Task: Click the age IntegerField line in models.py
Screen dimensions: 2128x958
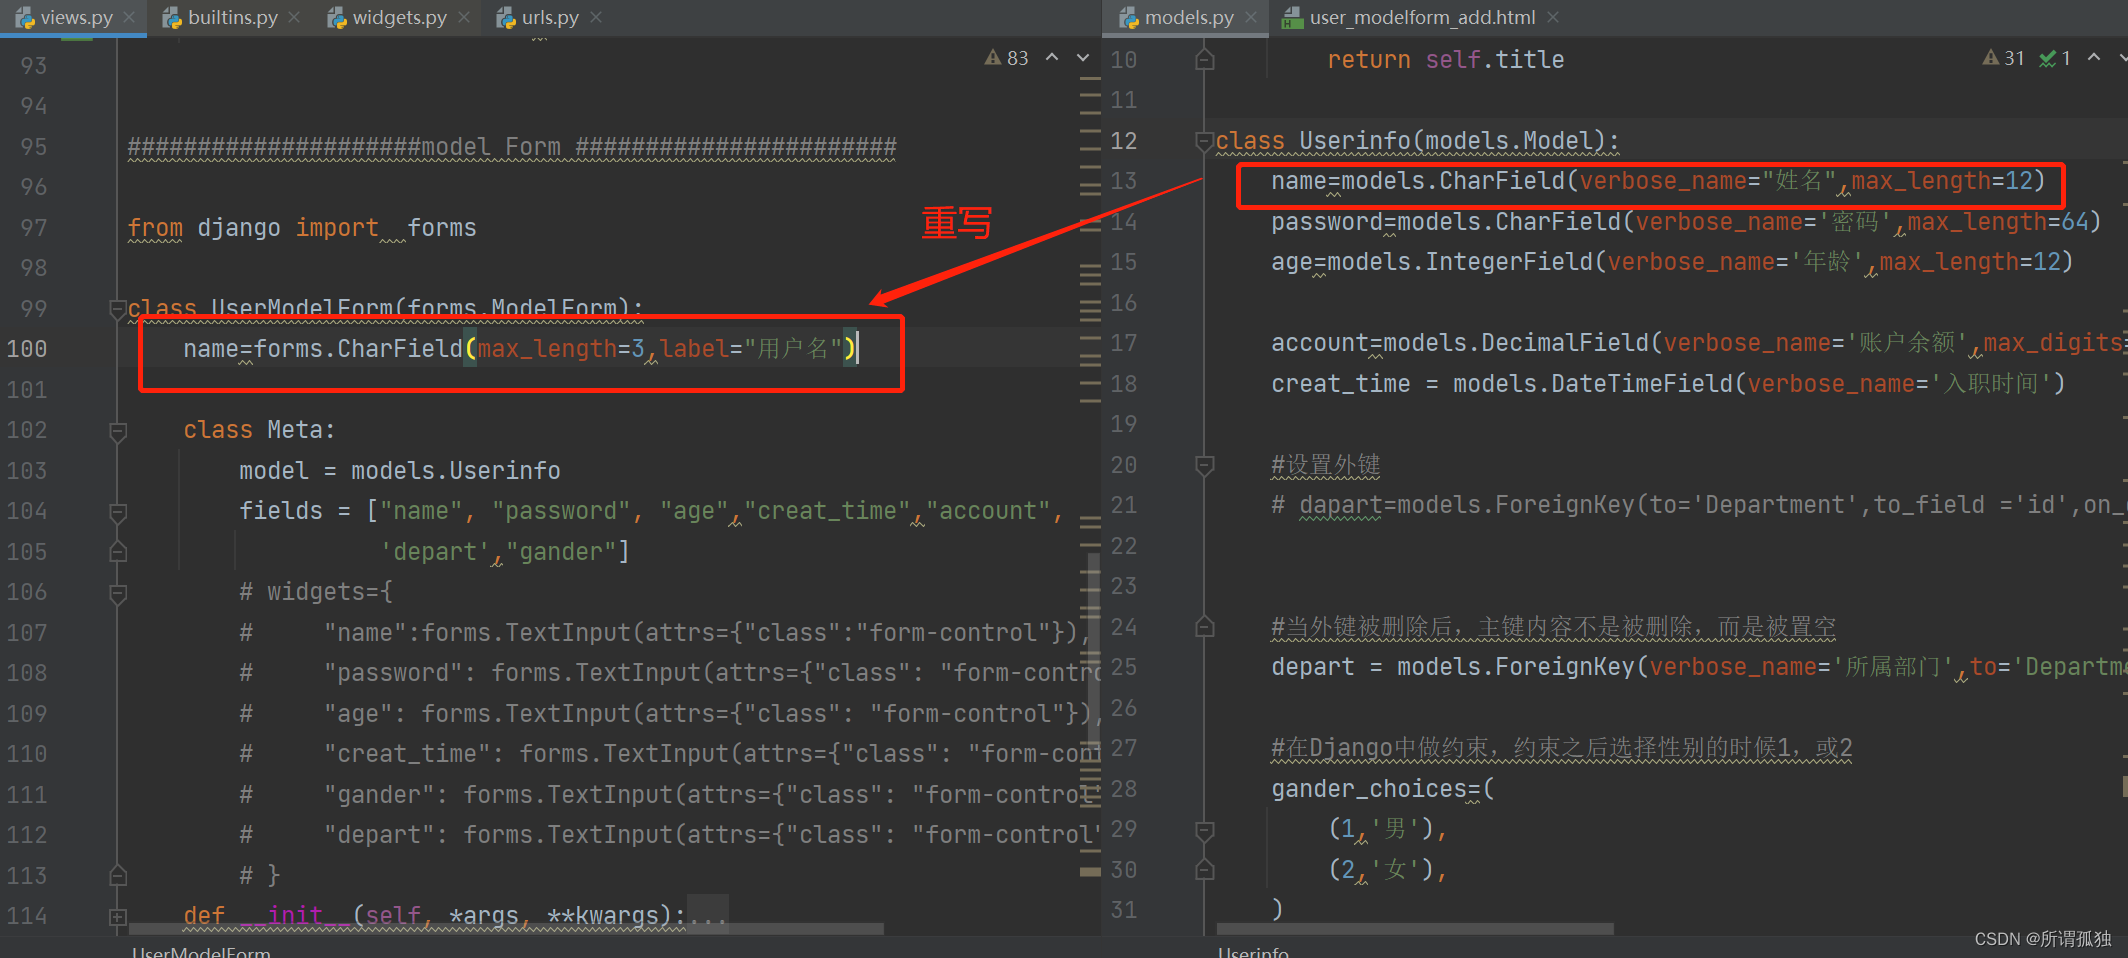Action: [1672, 262]
